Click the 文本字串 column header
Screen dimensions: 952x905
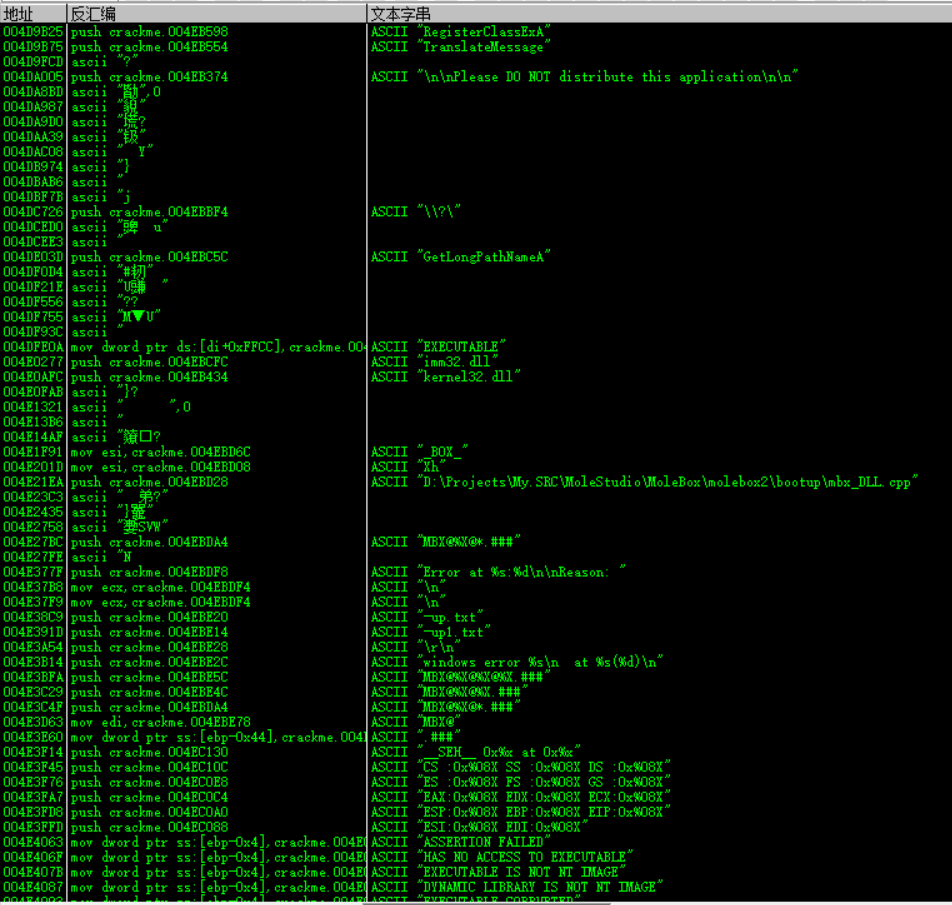[x=401, y=14]
